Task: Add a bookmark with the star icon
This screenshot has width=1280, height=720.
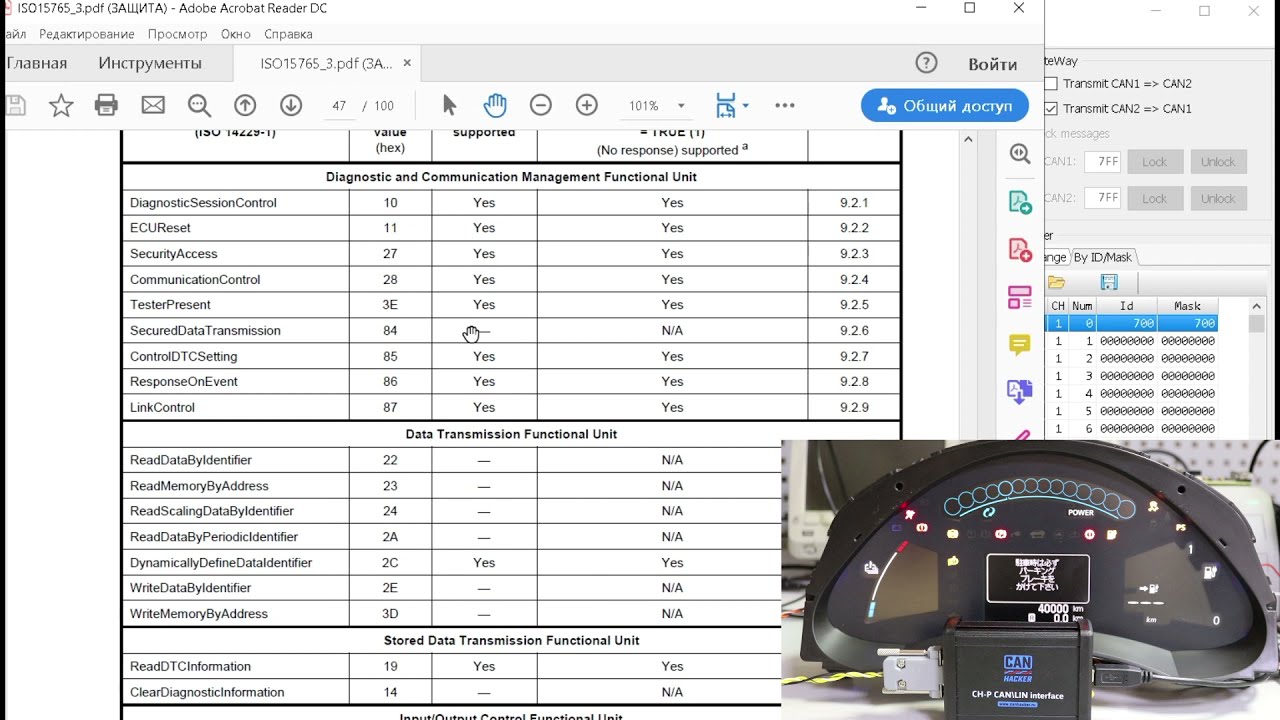Action: coord(61,105)
